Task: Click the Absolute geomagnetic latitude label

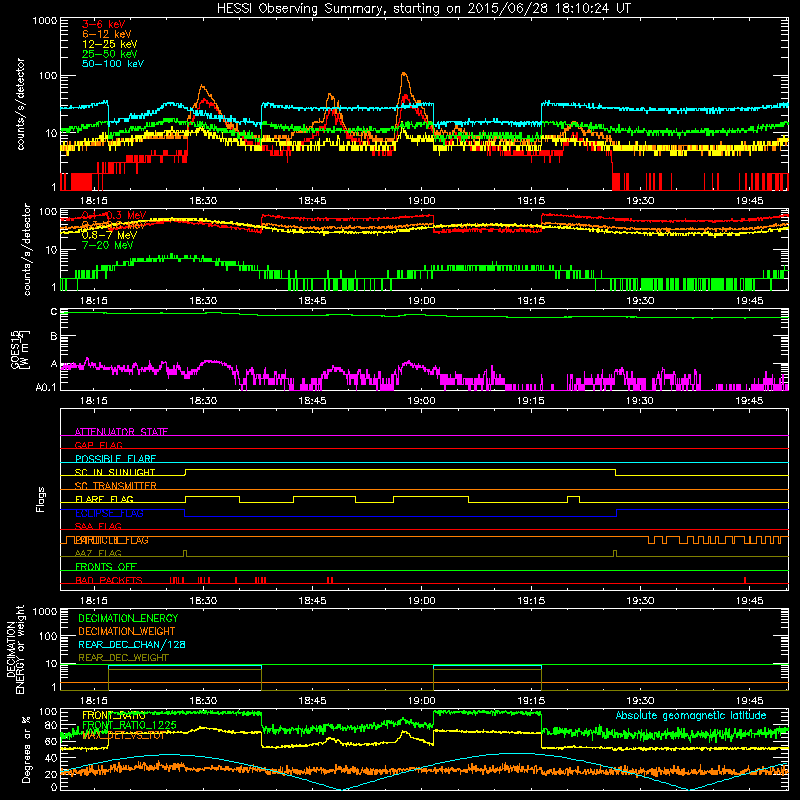Action: (691, 716)
